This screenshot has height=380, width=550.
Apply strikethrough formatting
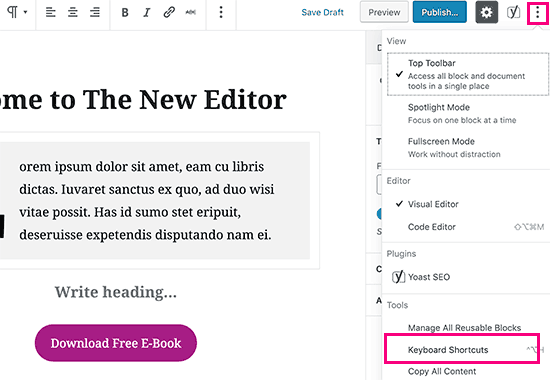190,12
